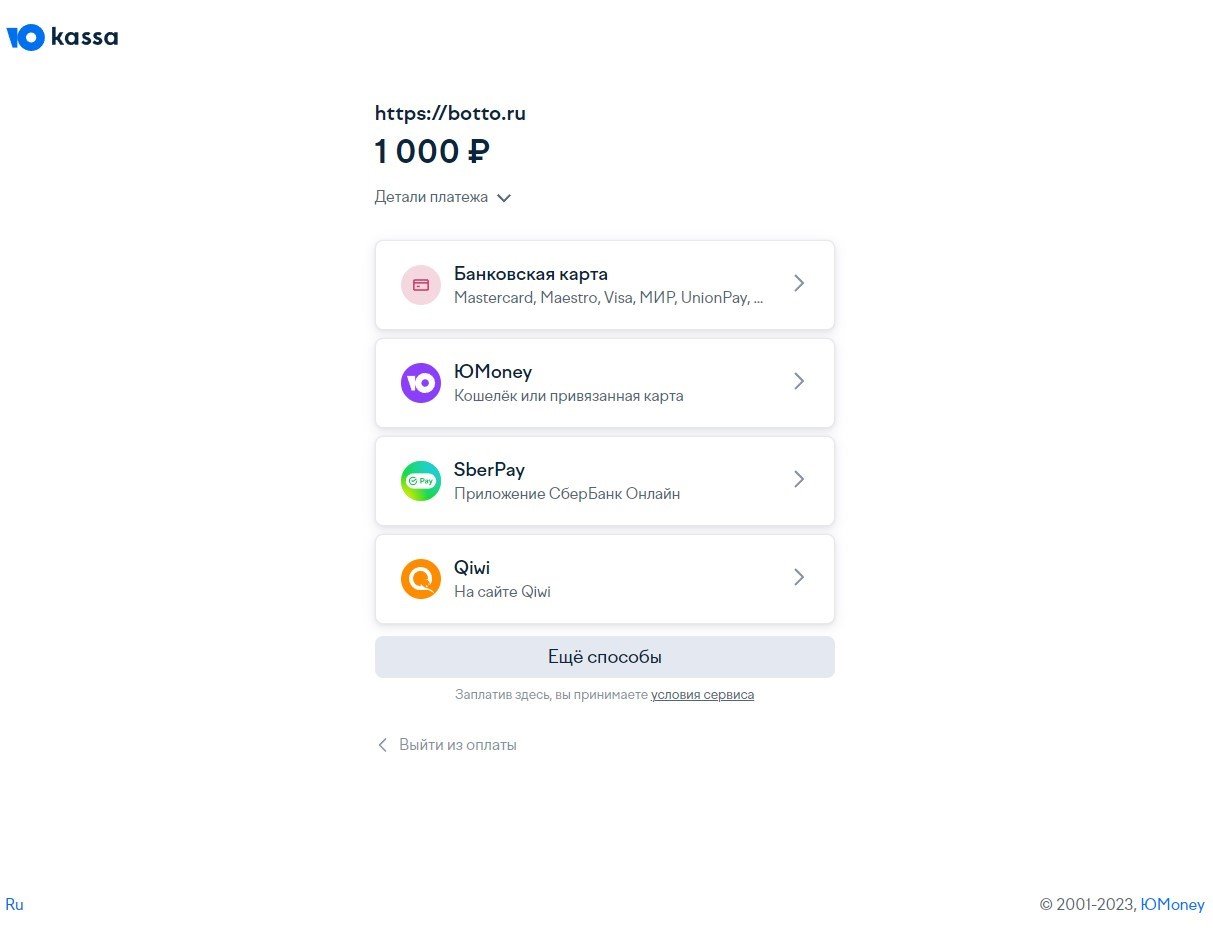
Task: Click the bank card icon
Action: click(x=421, y=285)
